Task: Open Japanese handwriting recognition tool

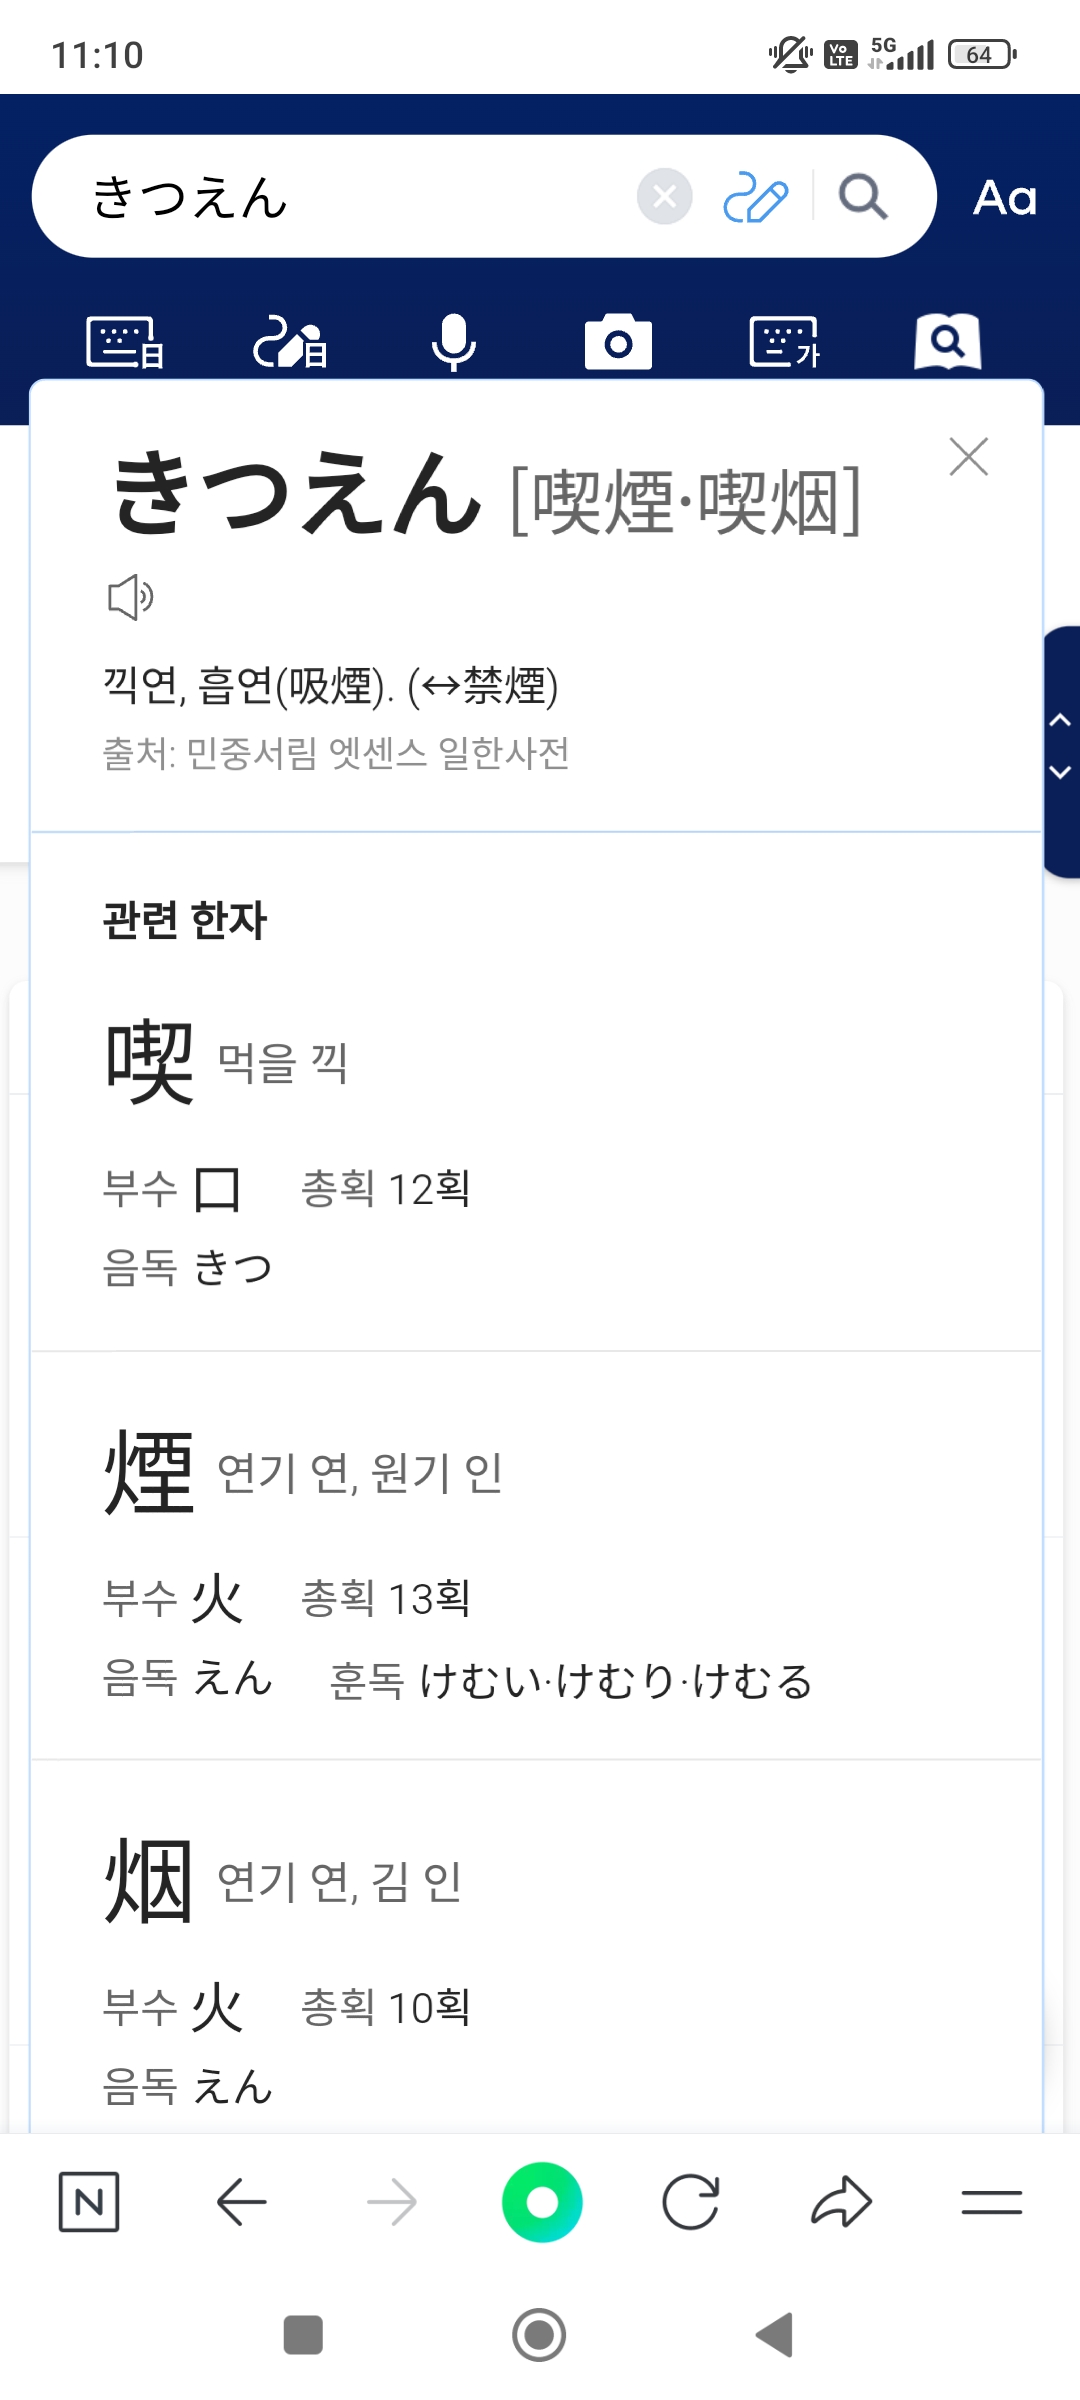Action: click(x=289, y=343)
